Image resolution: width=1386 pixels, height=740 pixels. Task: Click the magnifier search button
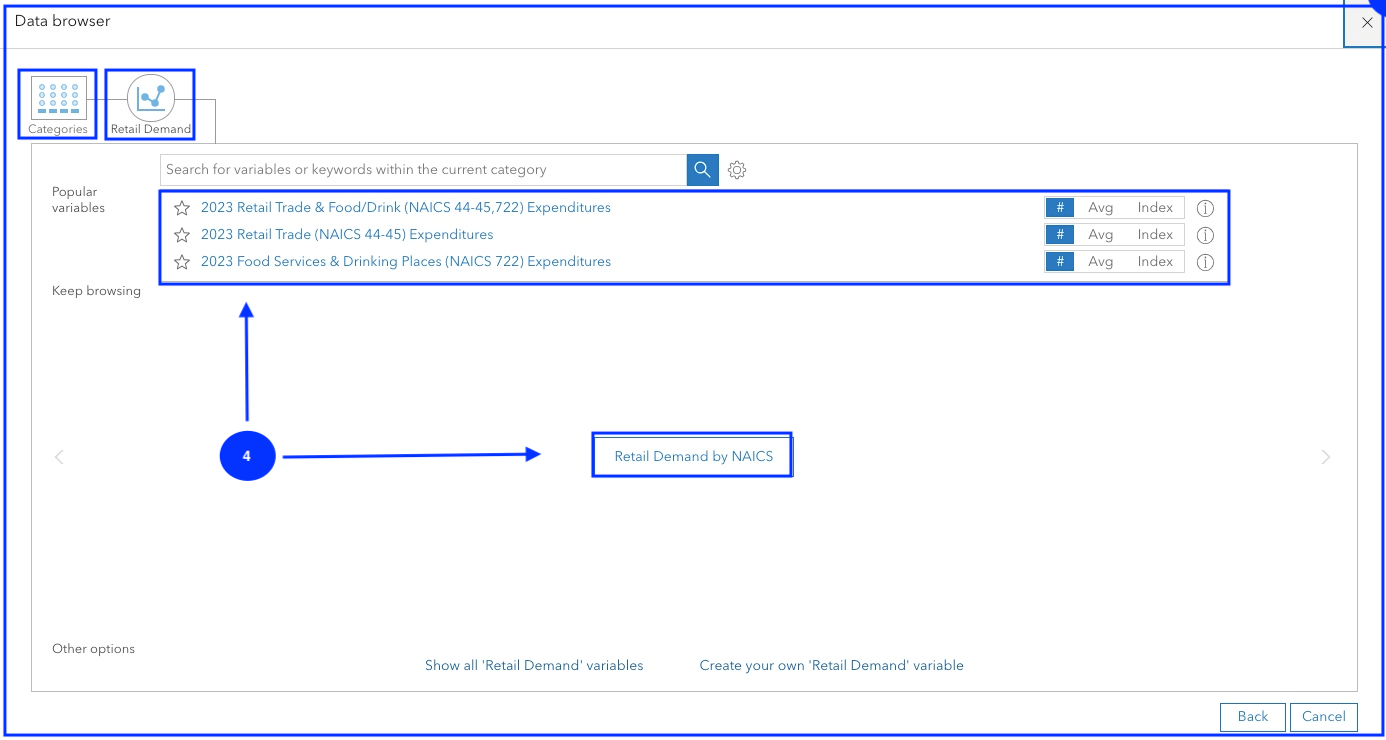pyautogui.click(x=703, y=170)
